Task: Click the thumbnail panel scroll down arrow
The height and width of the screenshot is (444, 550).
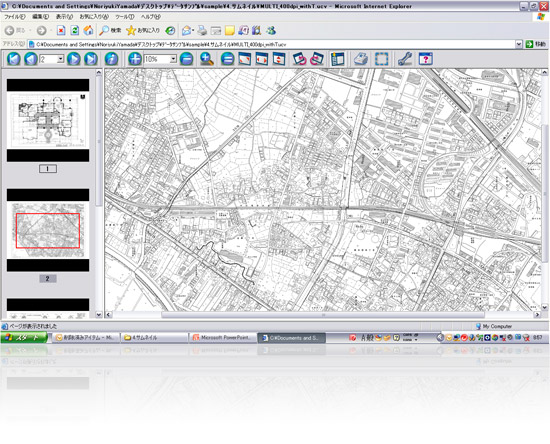Action: coord(99,315)
